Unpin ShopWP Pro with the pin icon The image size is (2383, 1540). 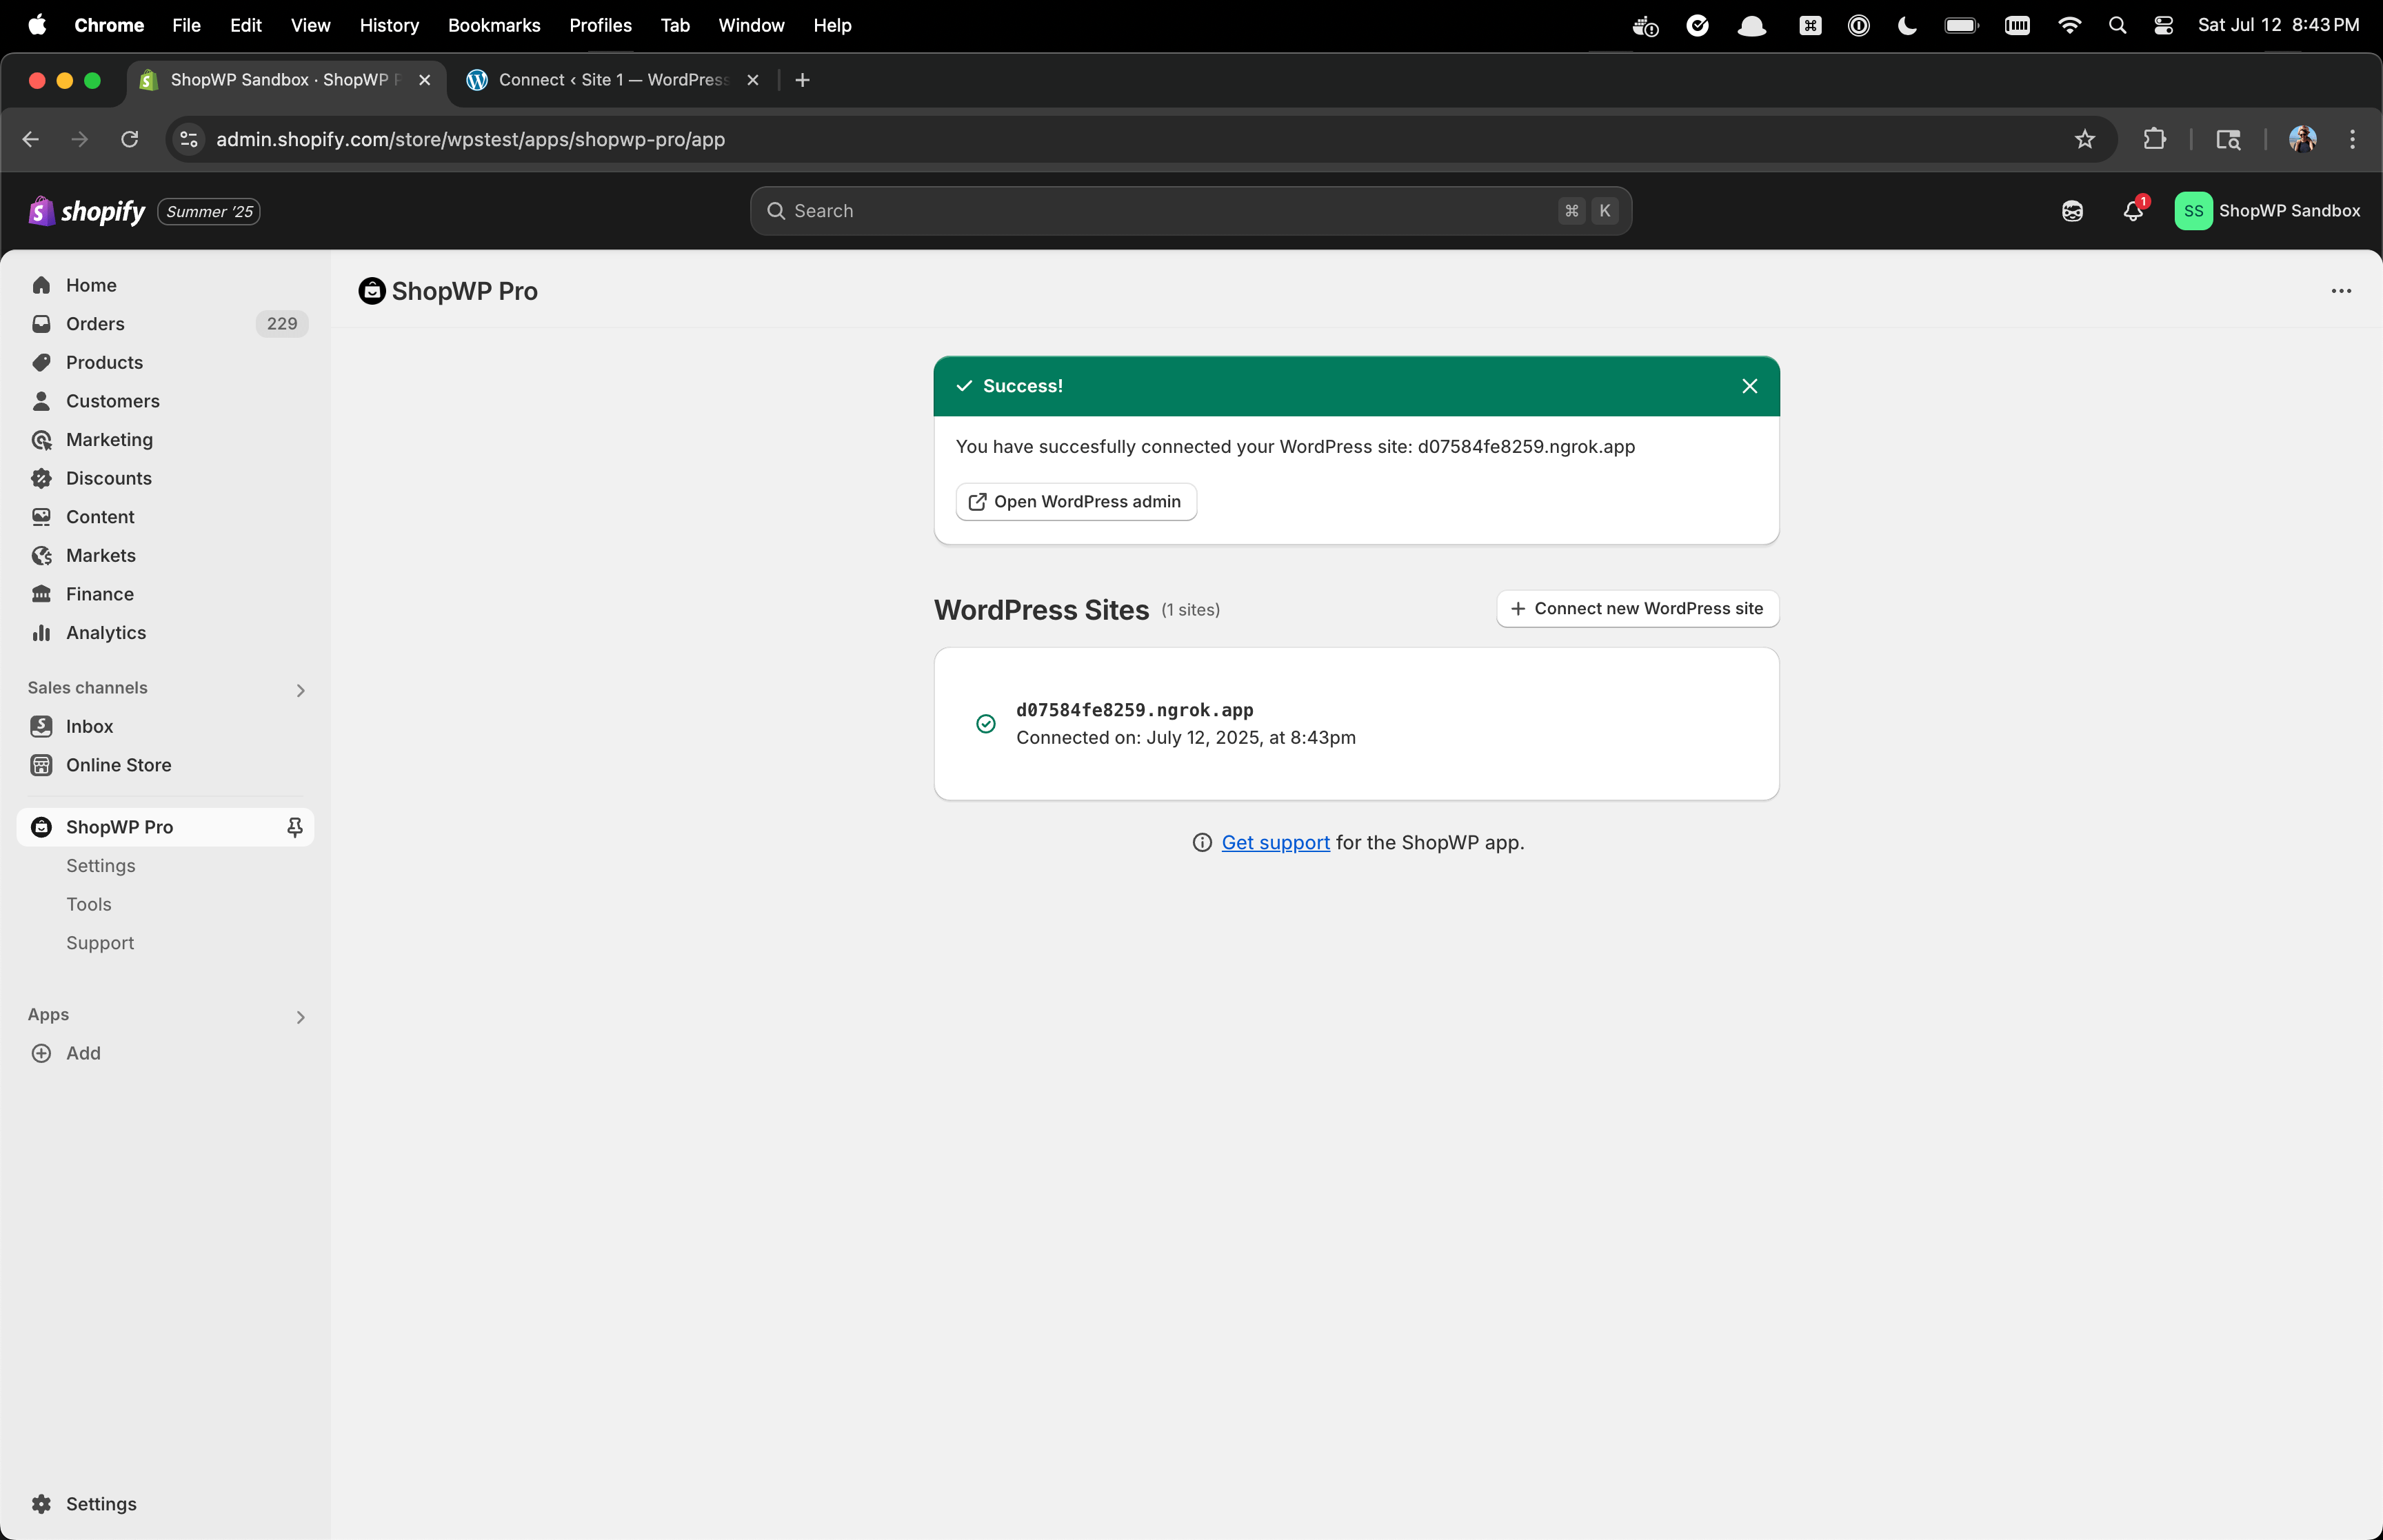[x=295, y=827]
